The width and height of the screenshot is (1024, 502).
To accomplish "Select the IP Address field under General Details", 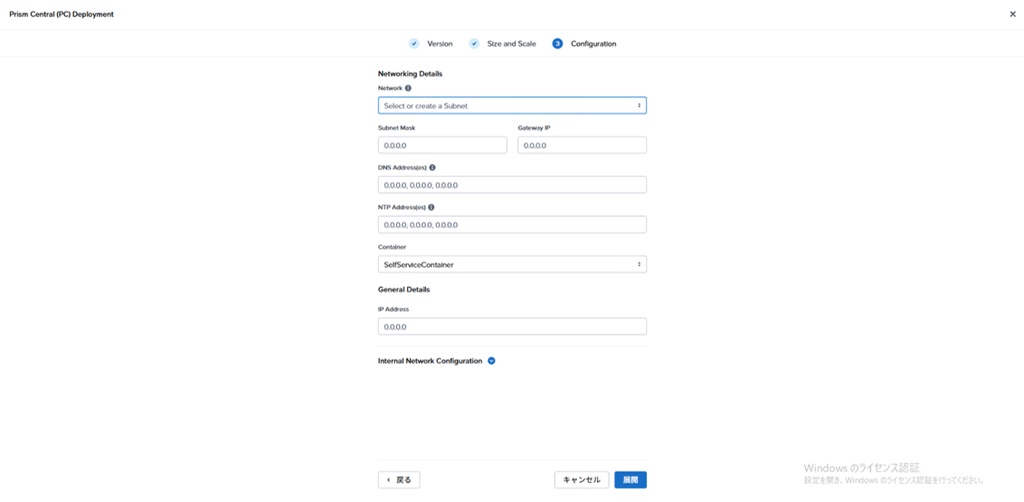I will coord(512,327).
